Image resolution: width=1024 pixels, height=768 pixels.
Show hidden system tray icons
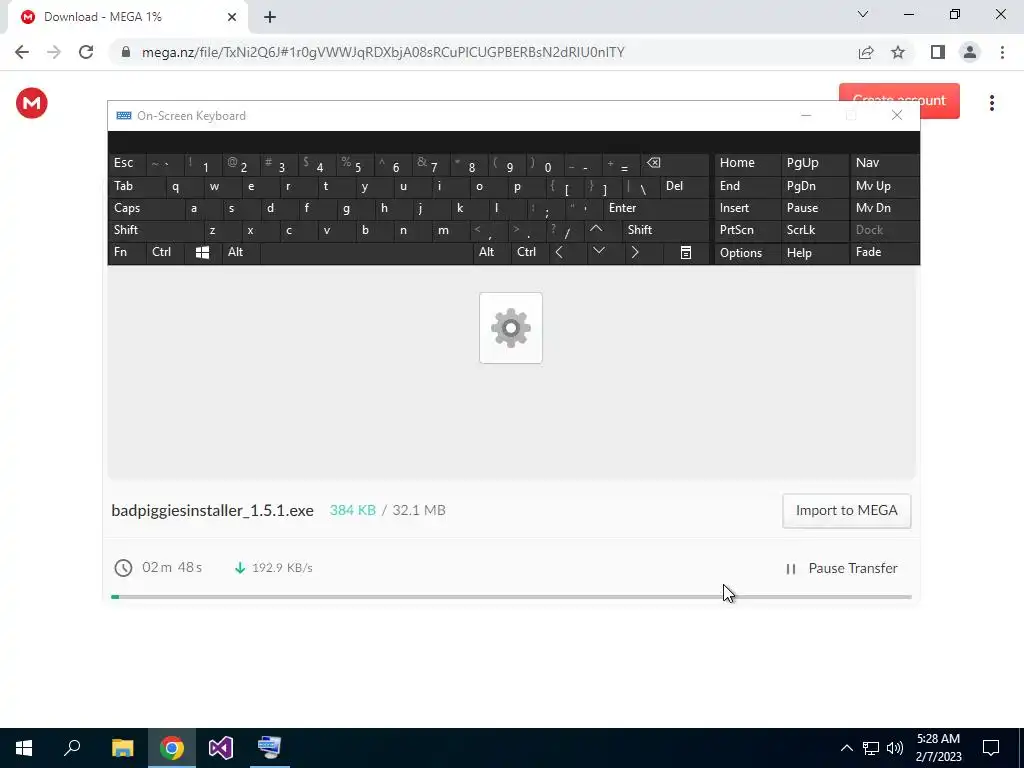pos(846,748)
